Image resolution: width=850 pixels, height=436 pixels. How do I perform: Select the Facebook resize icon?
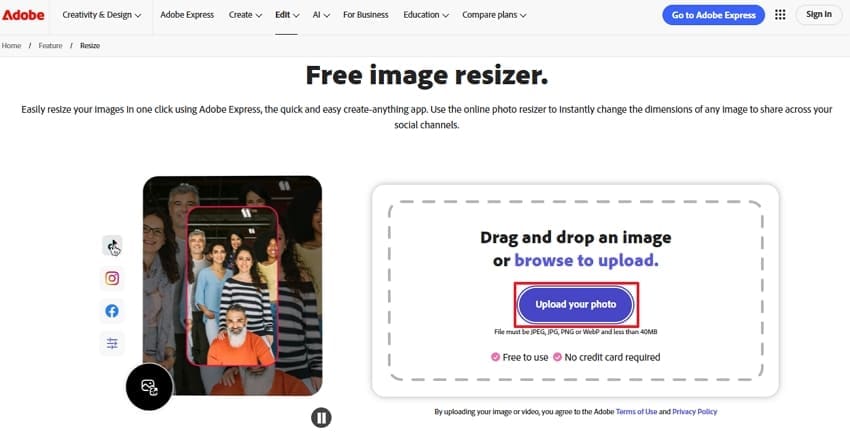112,311
